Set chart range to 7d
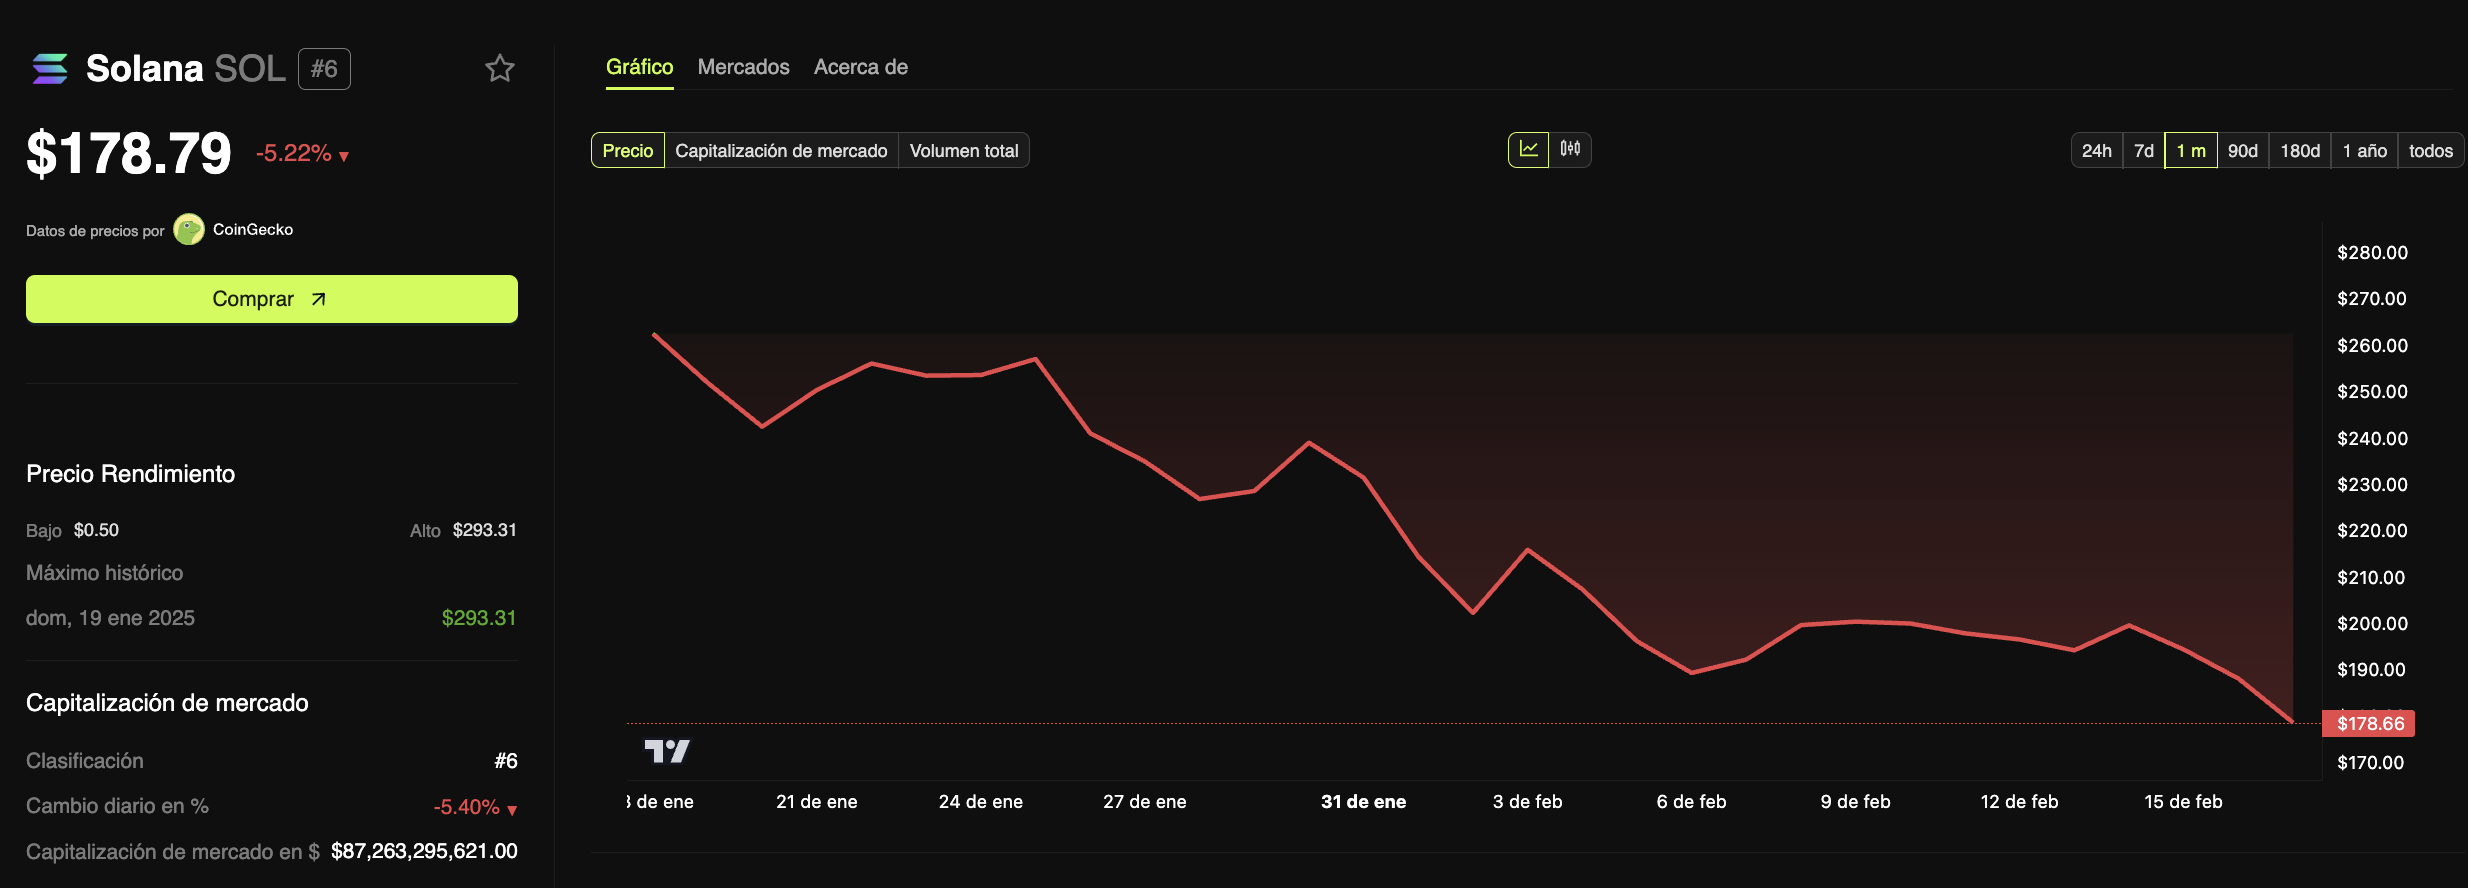Screen dimensions: 2468x888 (x=2144, y=151)
